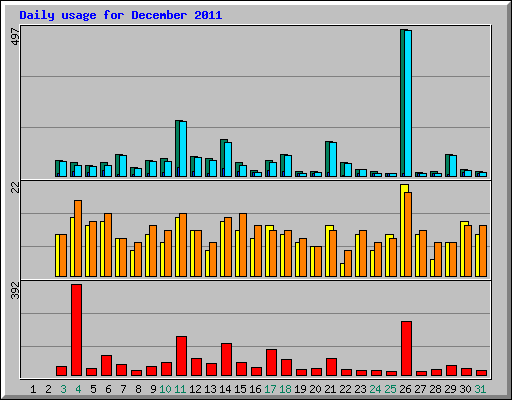Click day label 23
Image resolution: width=512 pixels, height=400 pixels.
(360, 389)
